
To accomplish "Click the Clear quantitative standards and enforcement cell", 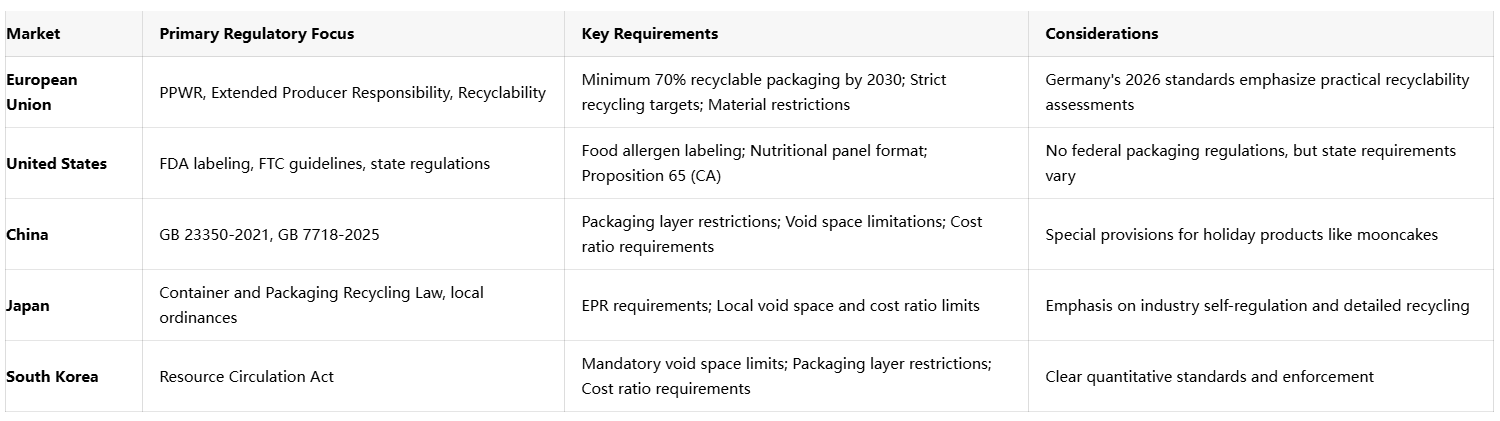I will click(1209, 377).
